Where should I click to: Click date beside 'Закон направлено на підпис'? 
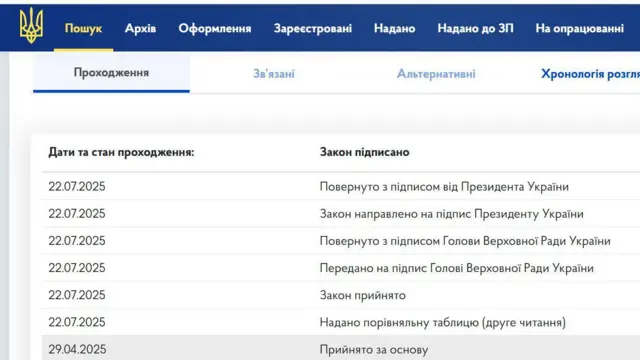77,214
